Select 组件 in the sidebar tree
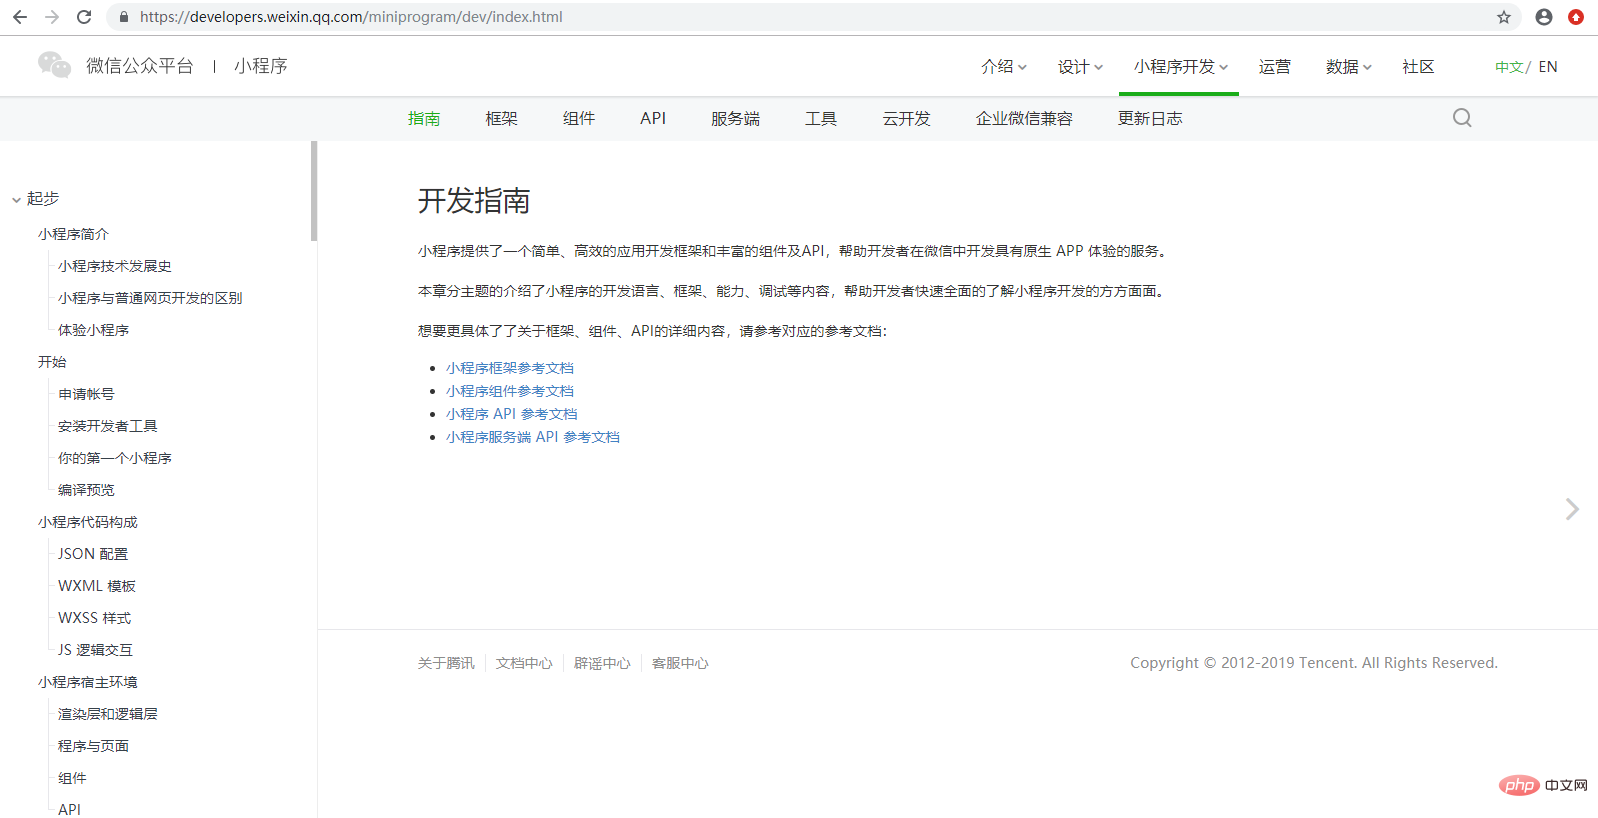This screenshot has height=818, width=1598. (72, 778)
